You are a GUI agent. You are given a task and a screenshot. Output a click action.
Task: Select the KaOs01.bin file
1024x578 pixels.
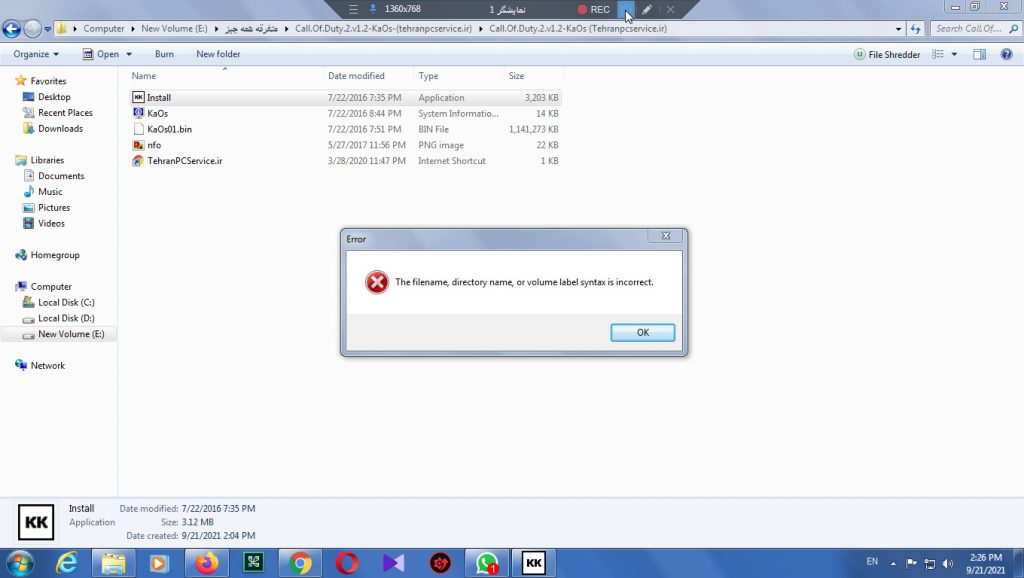click(169, 129)
